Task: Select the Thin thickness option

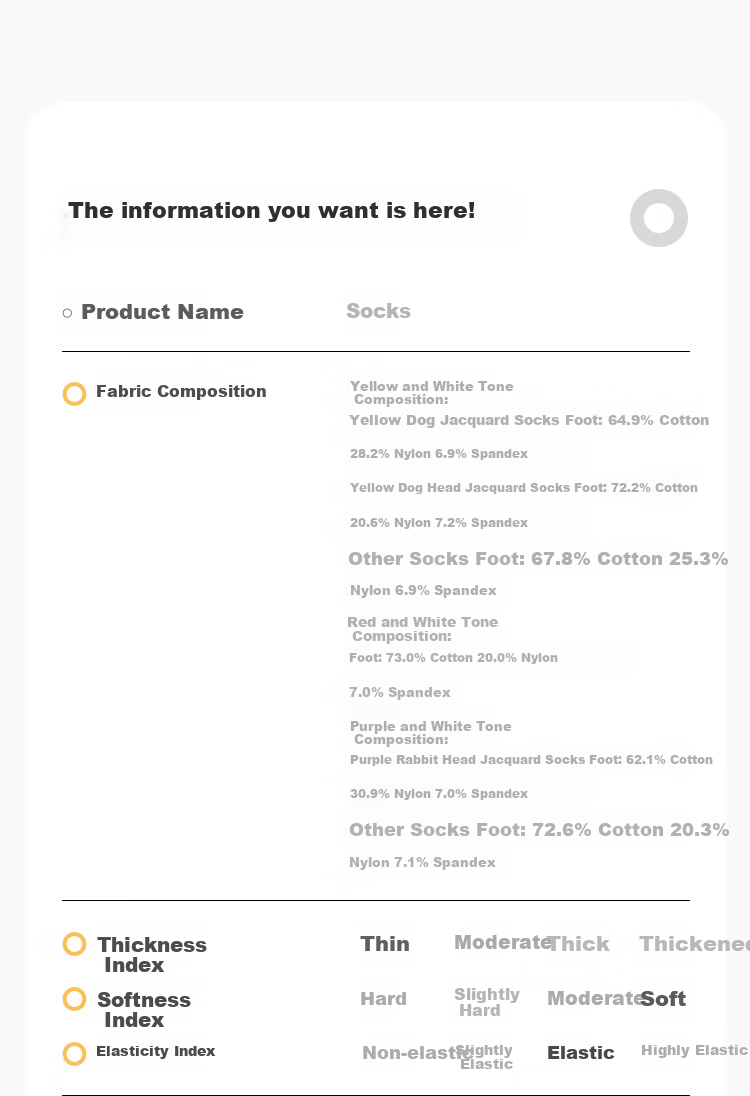Action: coord(384,944)
